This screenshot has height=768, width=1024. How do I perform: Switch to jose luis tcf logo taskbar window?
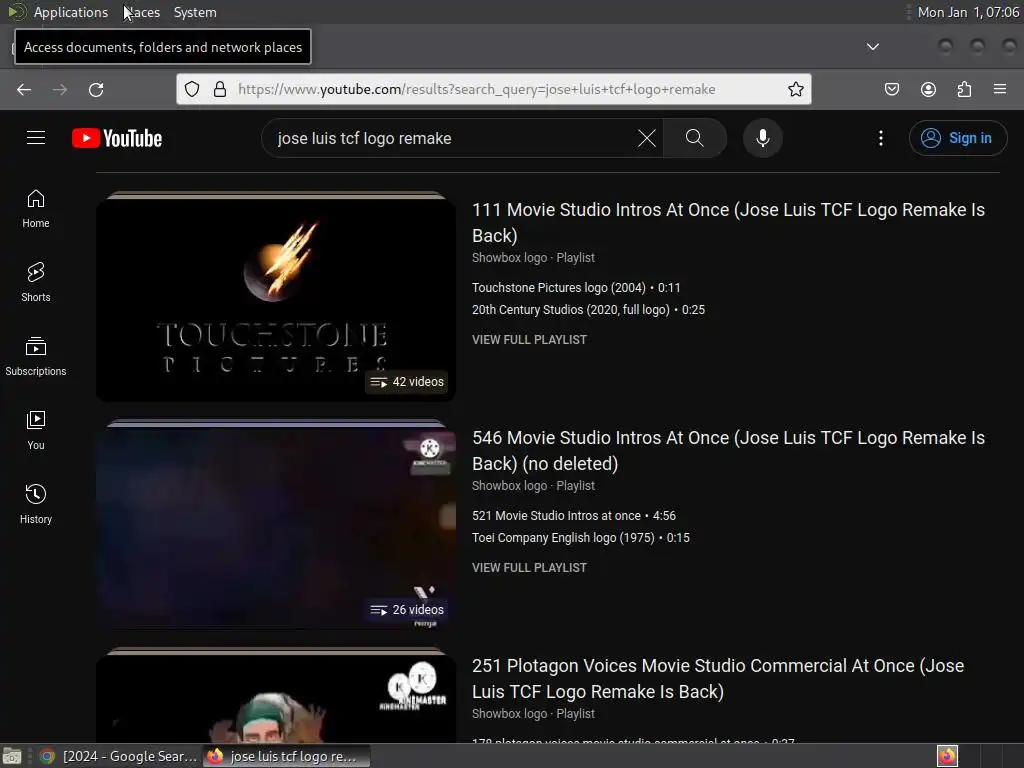pos(287,756)
